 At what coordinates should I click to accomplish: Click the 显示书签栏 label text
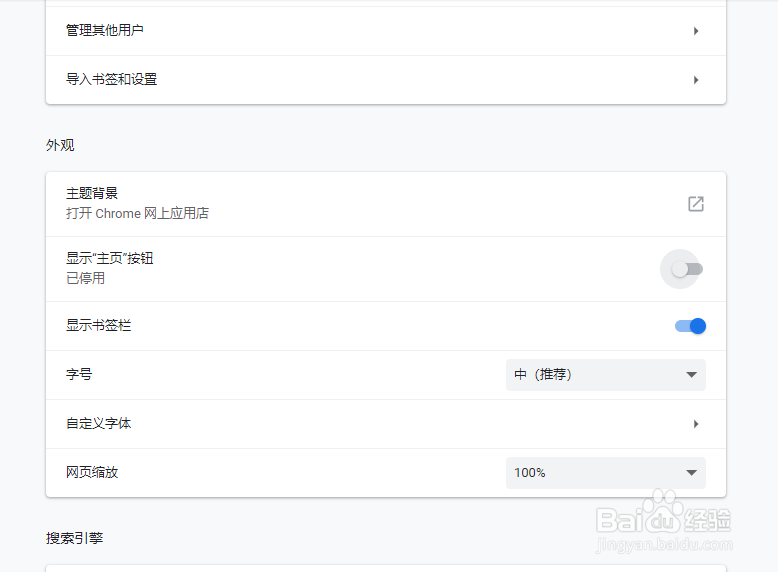98,326
